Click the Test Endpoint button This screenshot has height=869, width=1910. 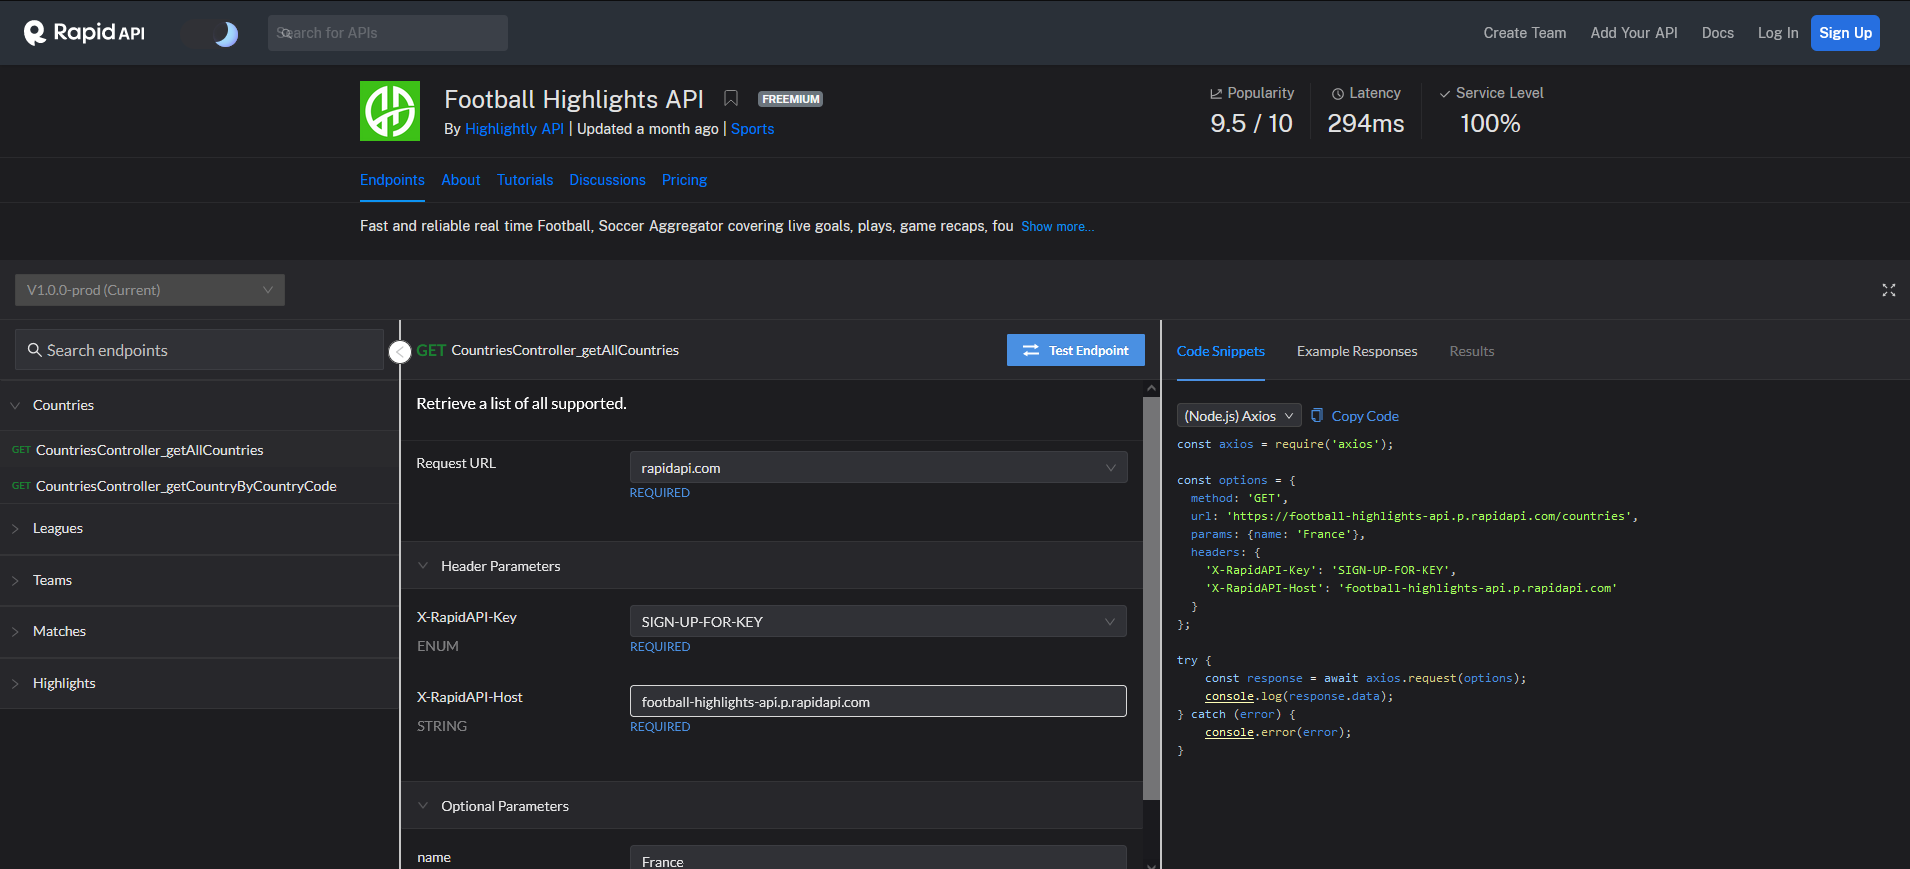pyautogui.click(x=1075, y=350)
